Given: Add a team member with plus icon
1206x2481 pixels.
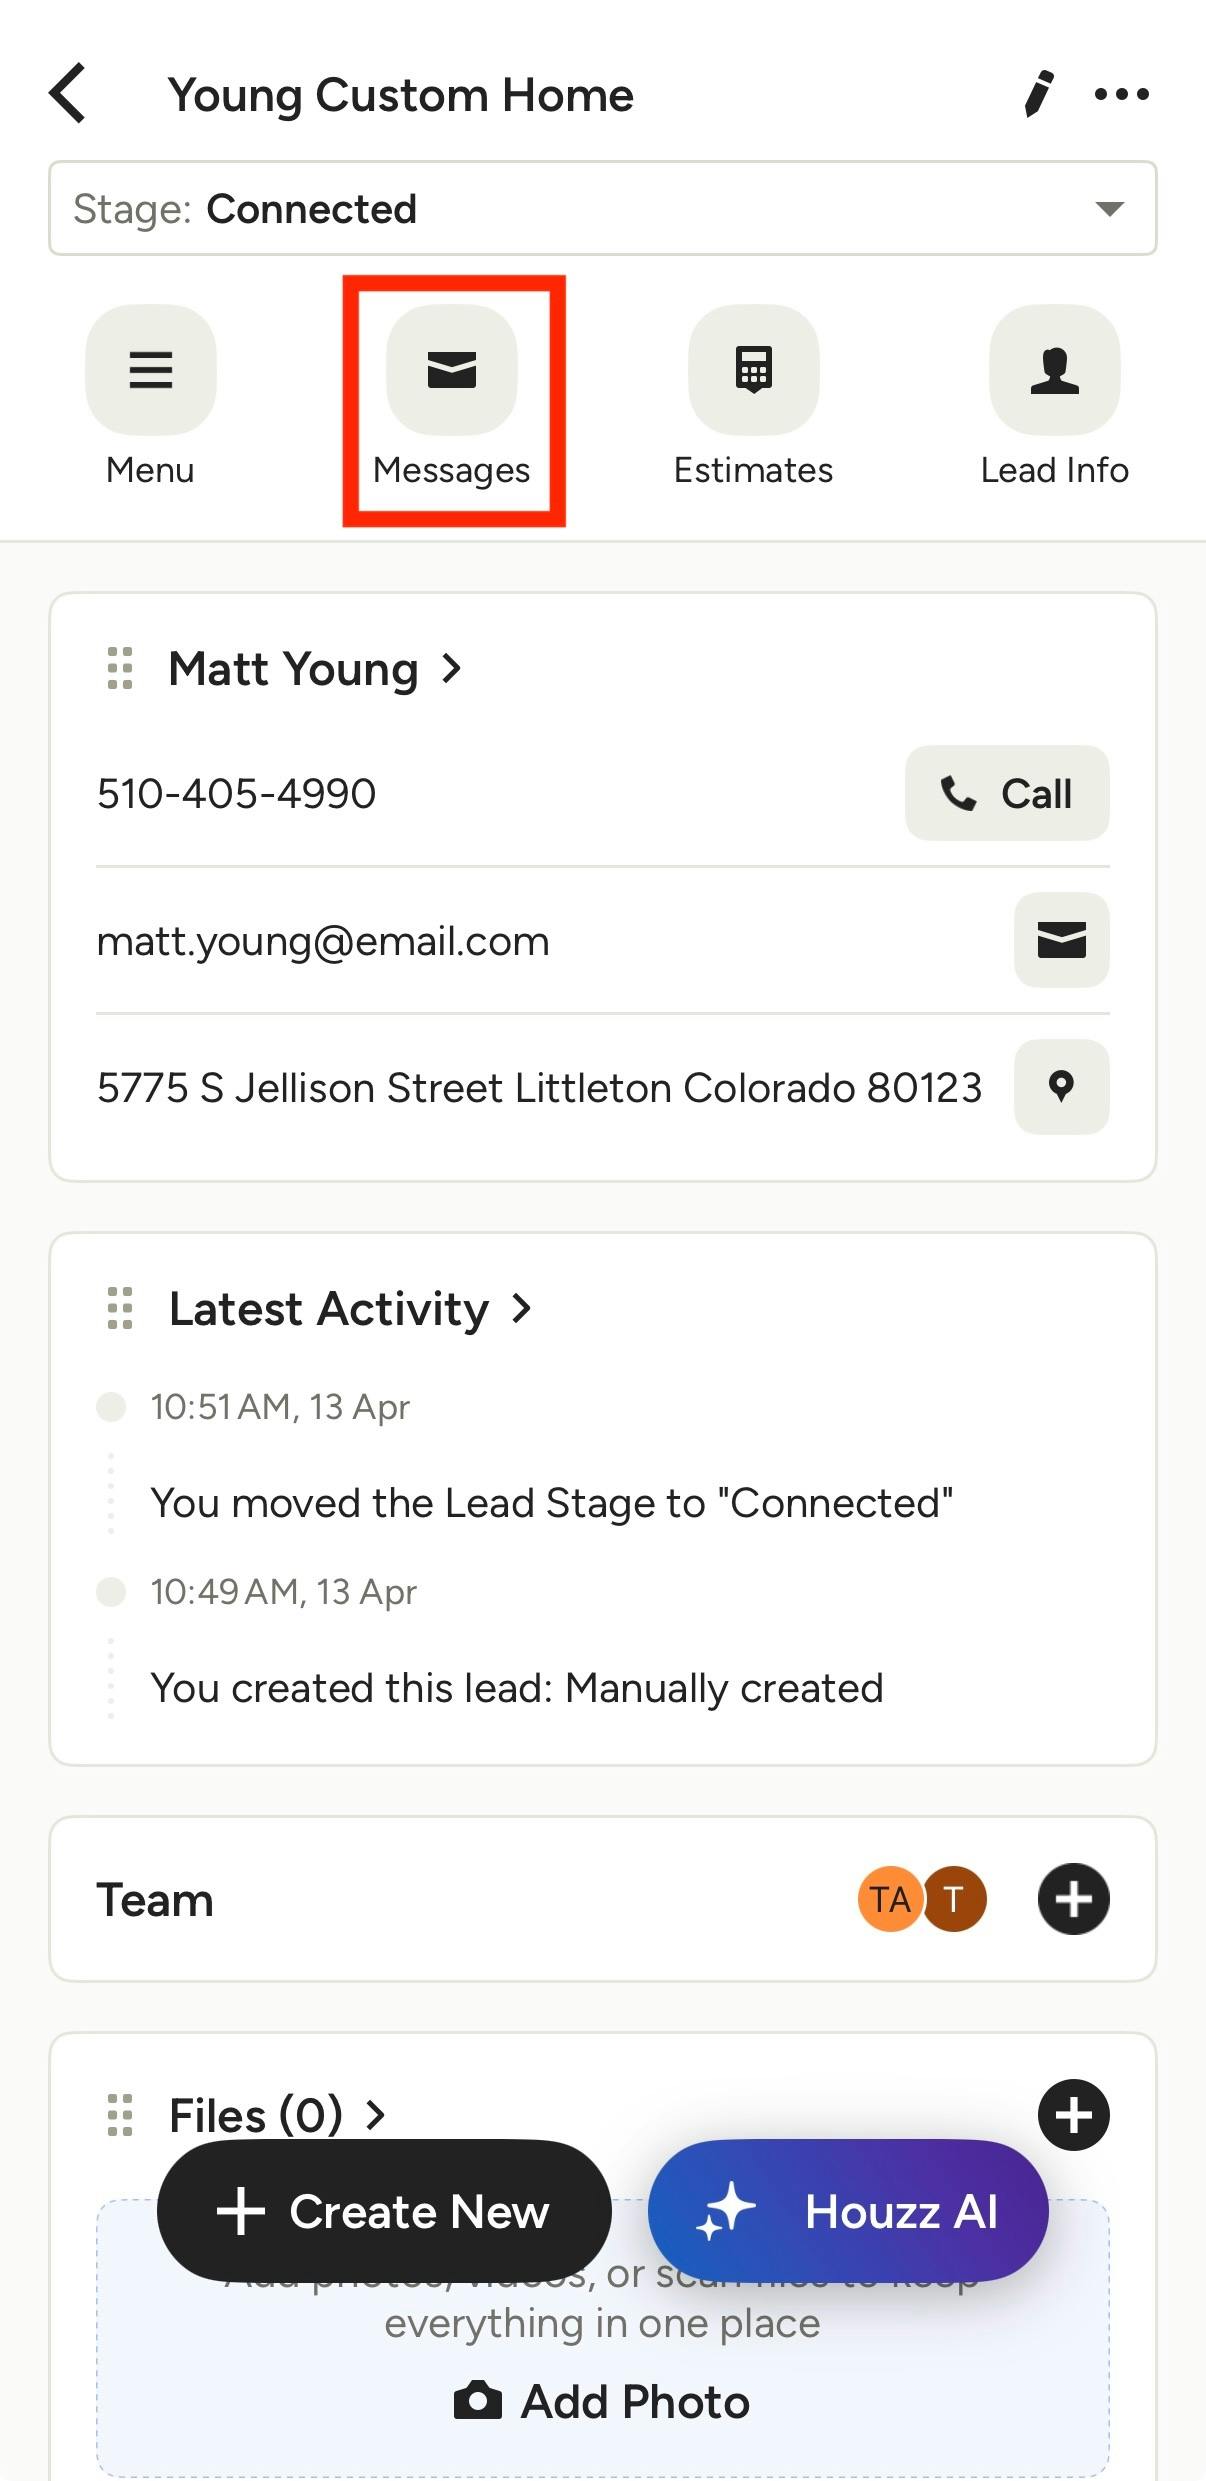Looking at the screenshot, I should click(1074, 1899).
